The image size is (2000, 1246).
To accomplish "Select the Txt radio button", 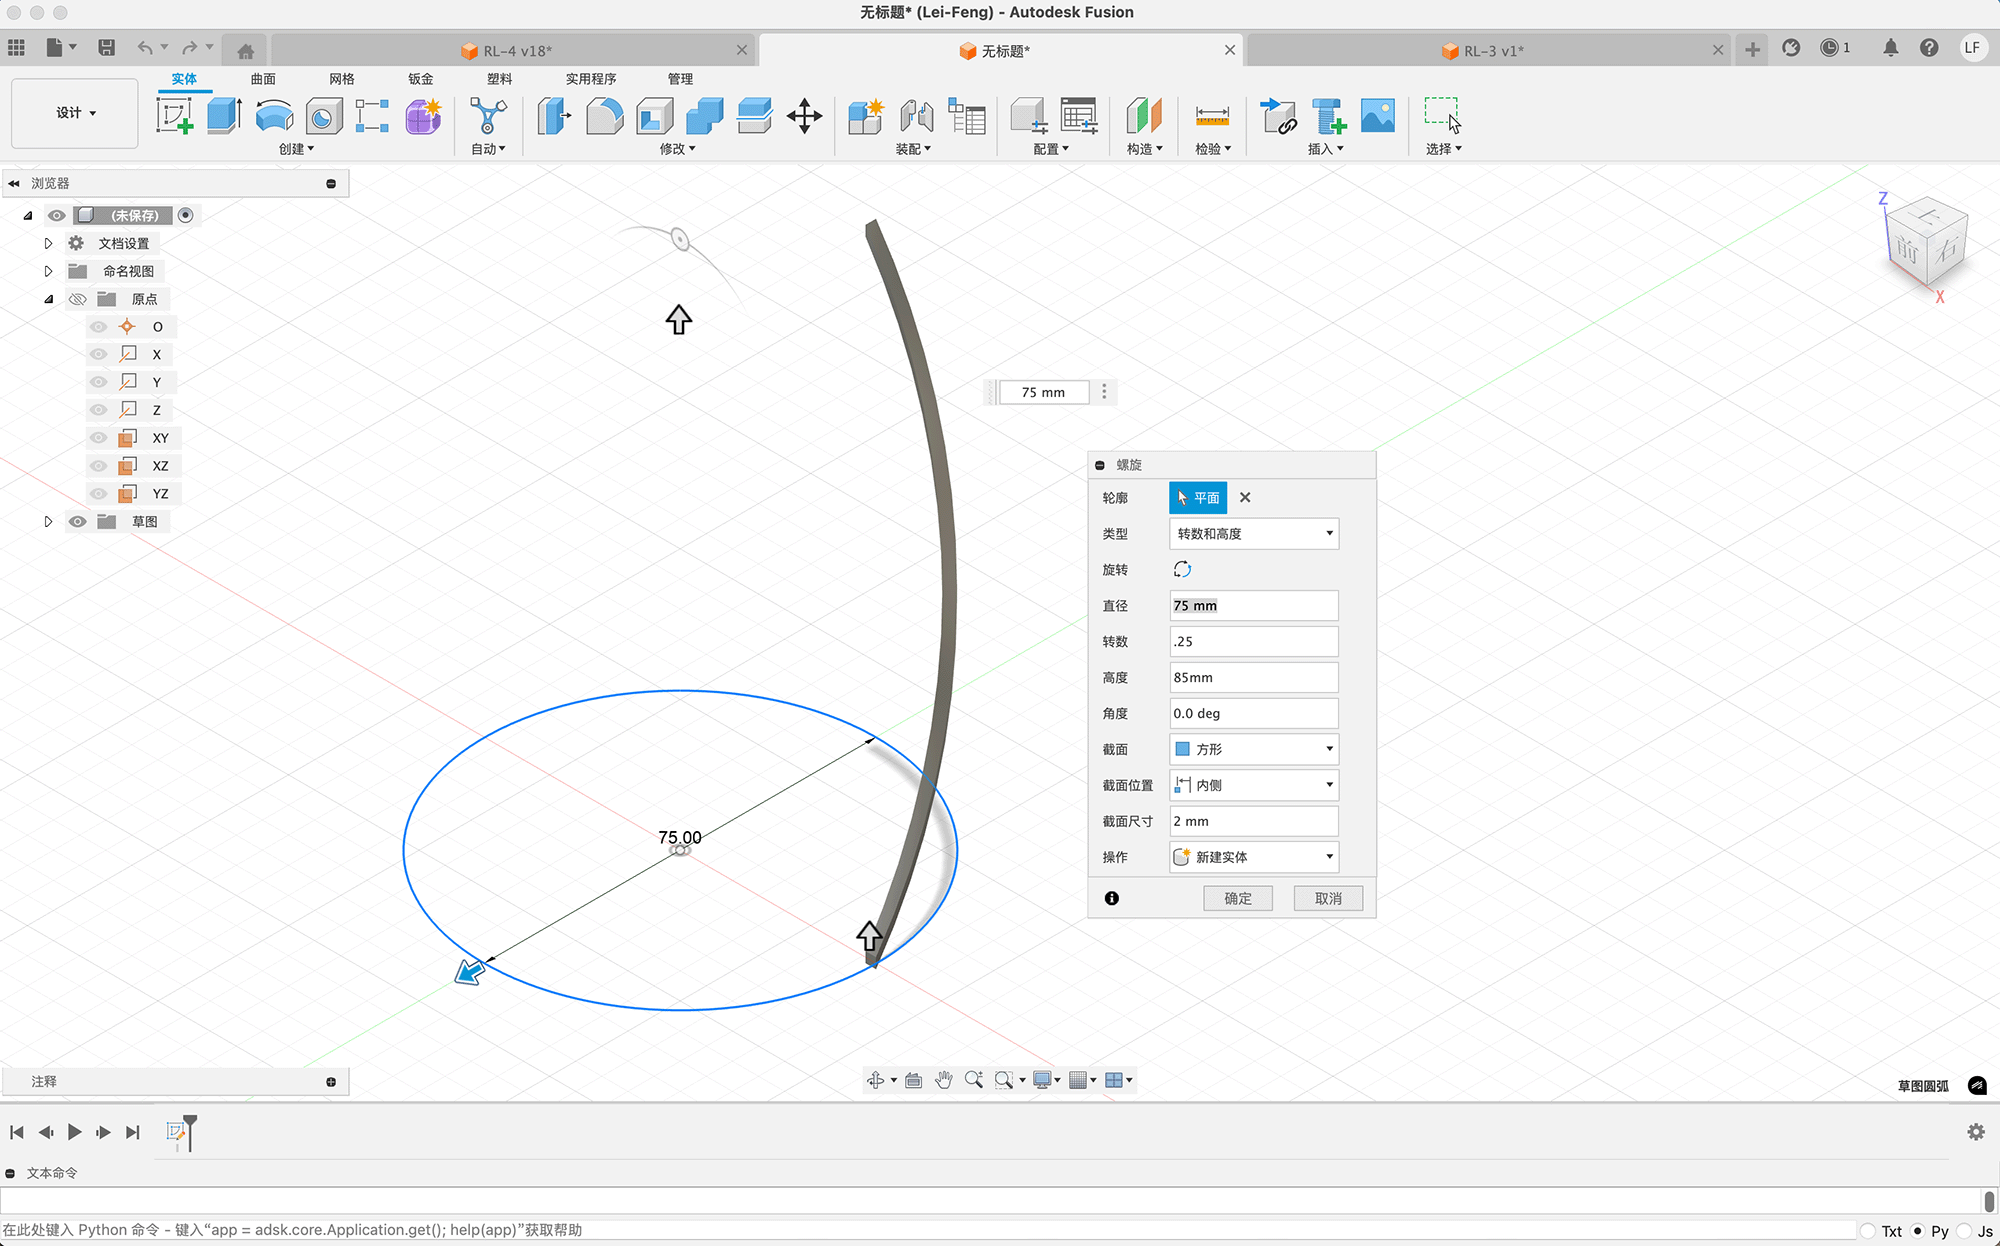I will [1868, 1231].
